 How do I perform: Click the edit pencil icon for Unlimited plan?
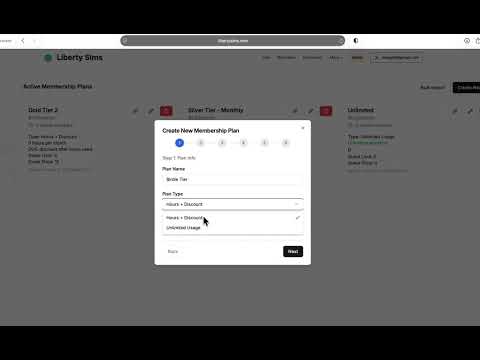[x=470, y=111]
